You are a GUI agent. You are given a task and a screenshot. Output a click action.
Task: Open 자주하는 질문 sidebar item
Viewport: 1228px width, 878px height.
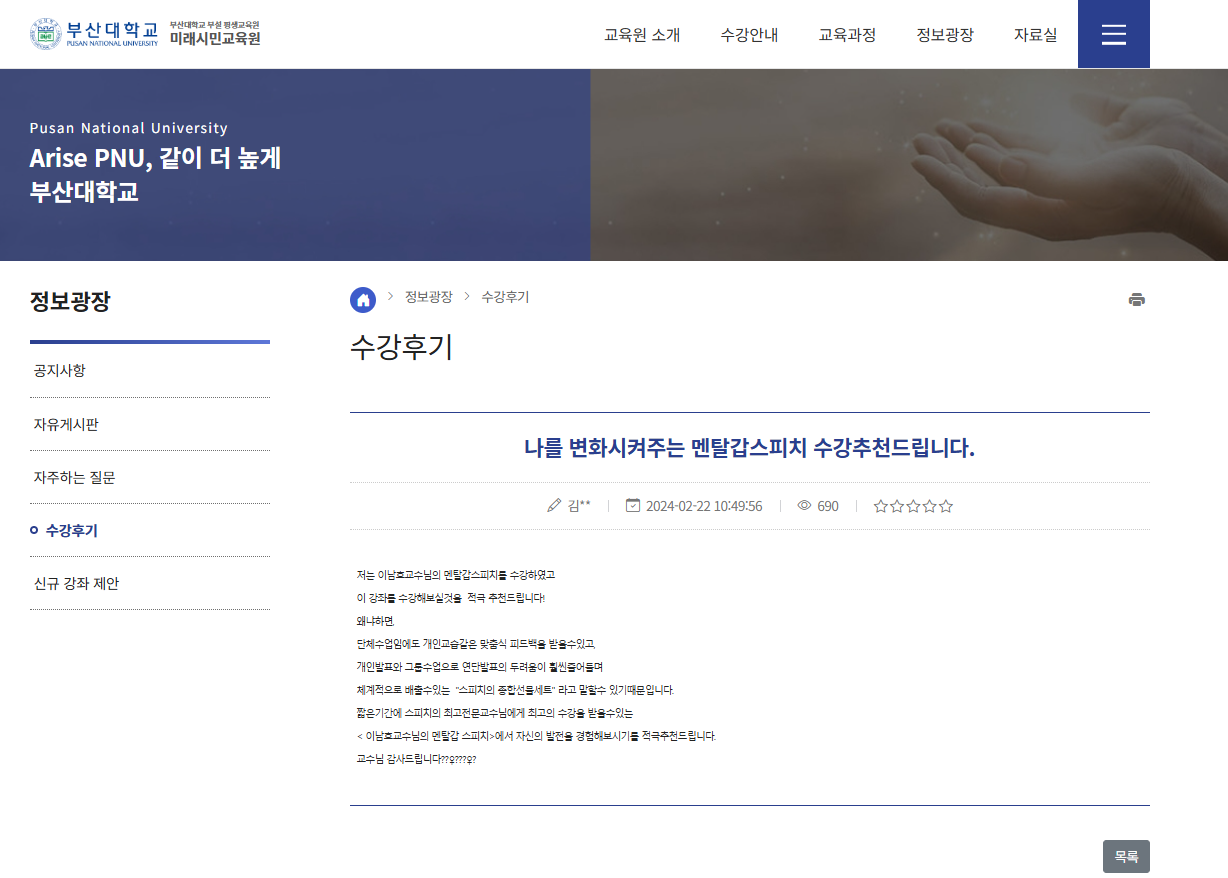[74, 478]
